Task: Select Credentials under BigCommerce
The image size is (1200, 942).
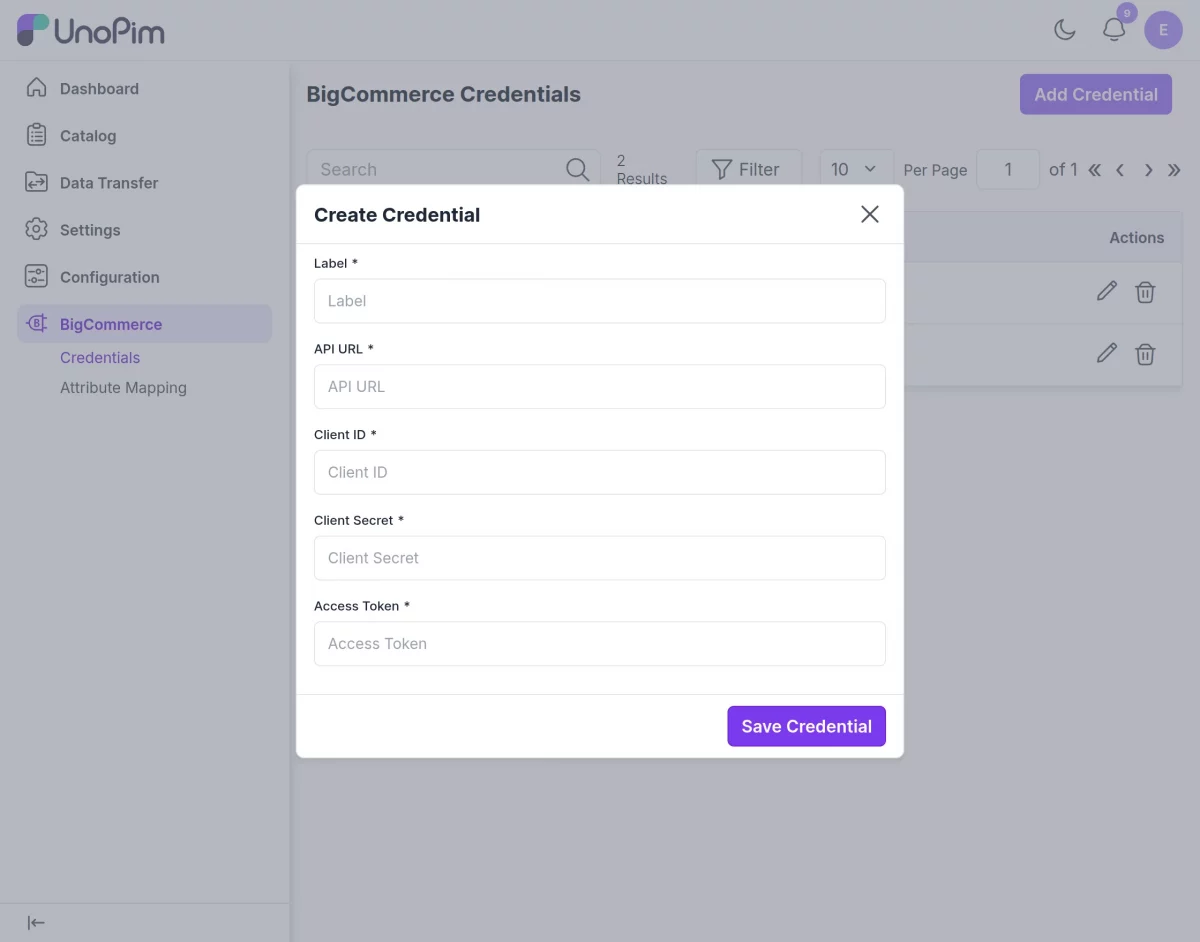Action: pos(100,357)
